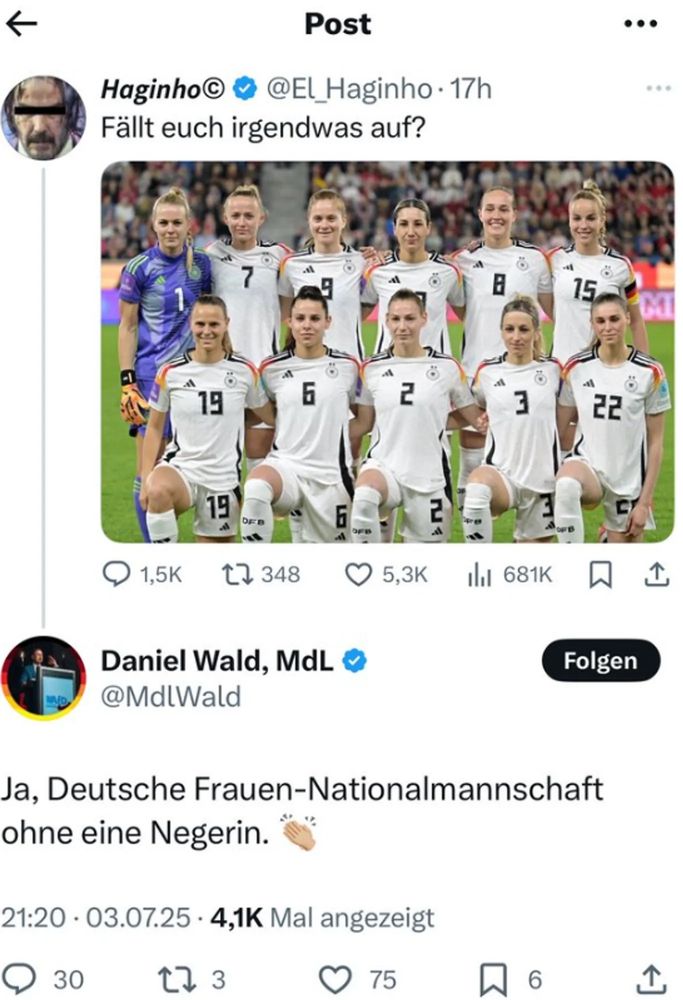Go back using the left arrow
The width and height of the screenshot is (683, 1000).
[x=22, y=24]
